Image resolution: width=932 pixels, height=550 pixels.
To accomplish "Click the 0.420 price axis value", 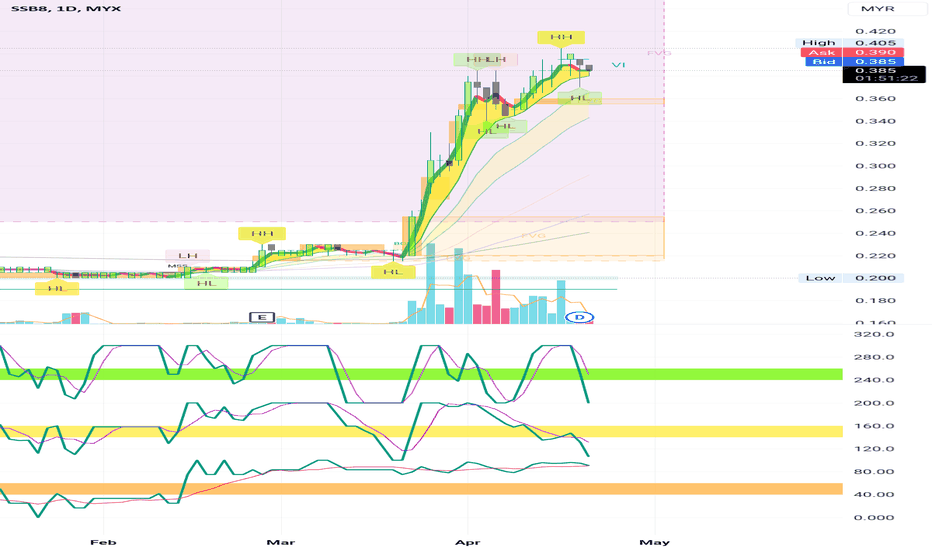I will tap(875, 32).
